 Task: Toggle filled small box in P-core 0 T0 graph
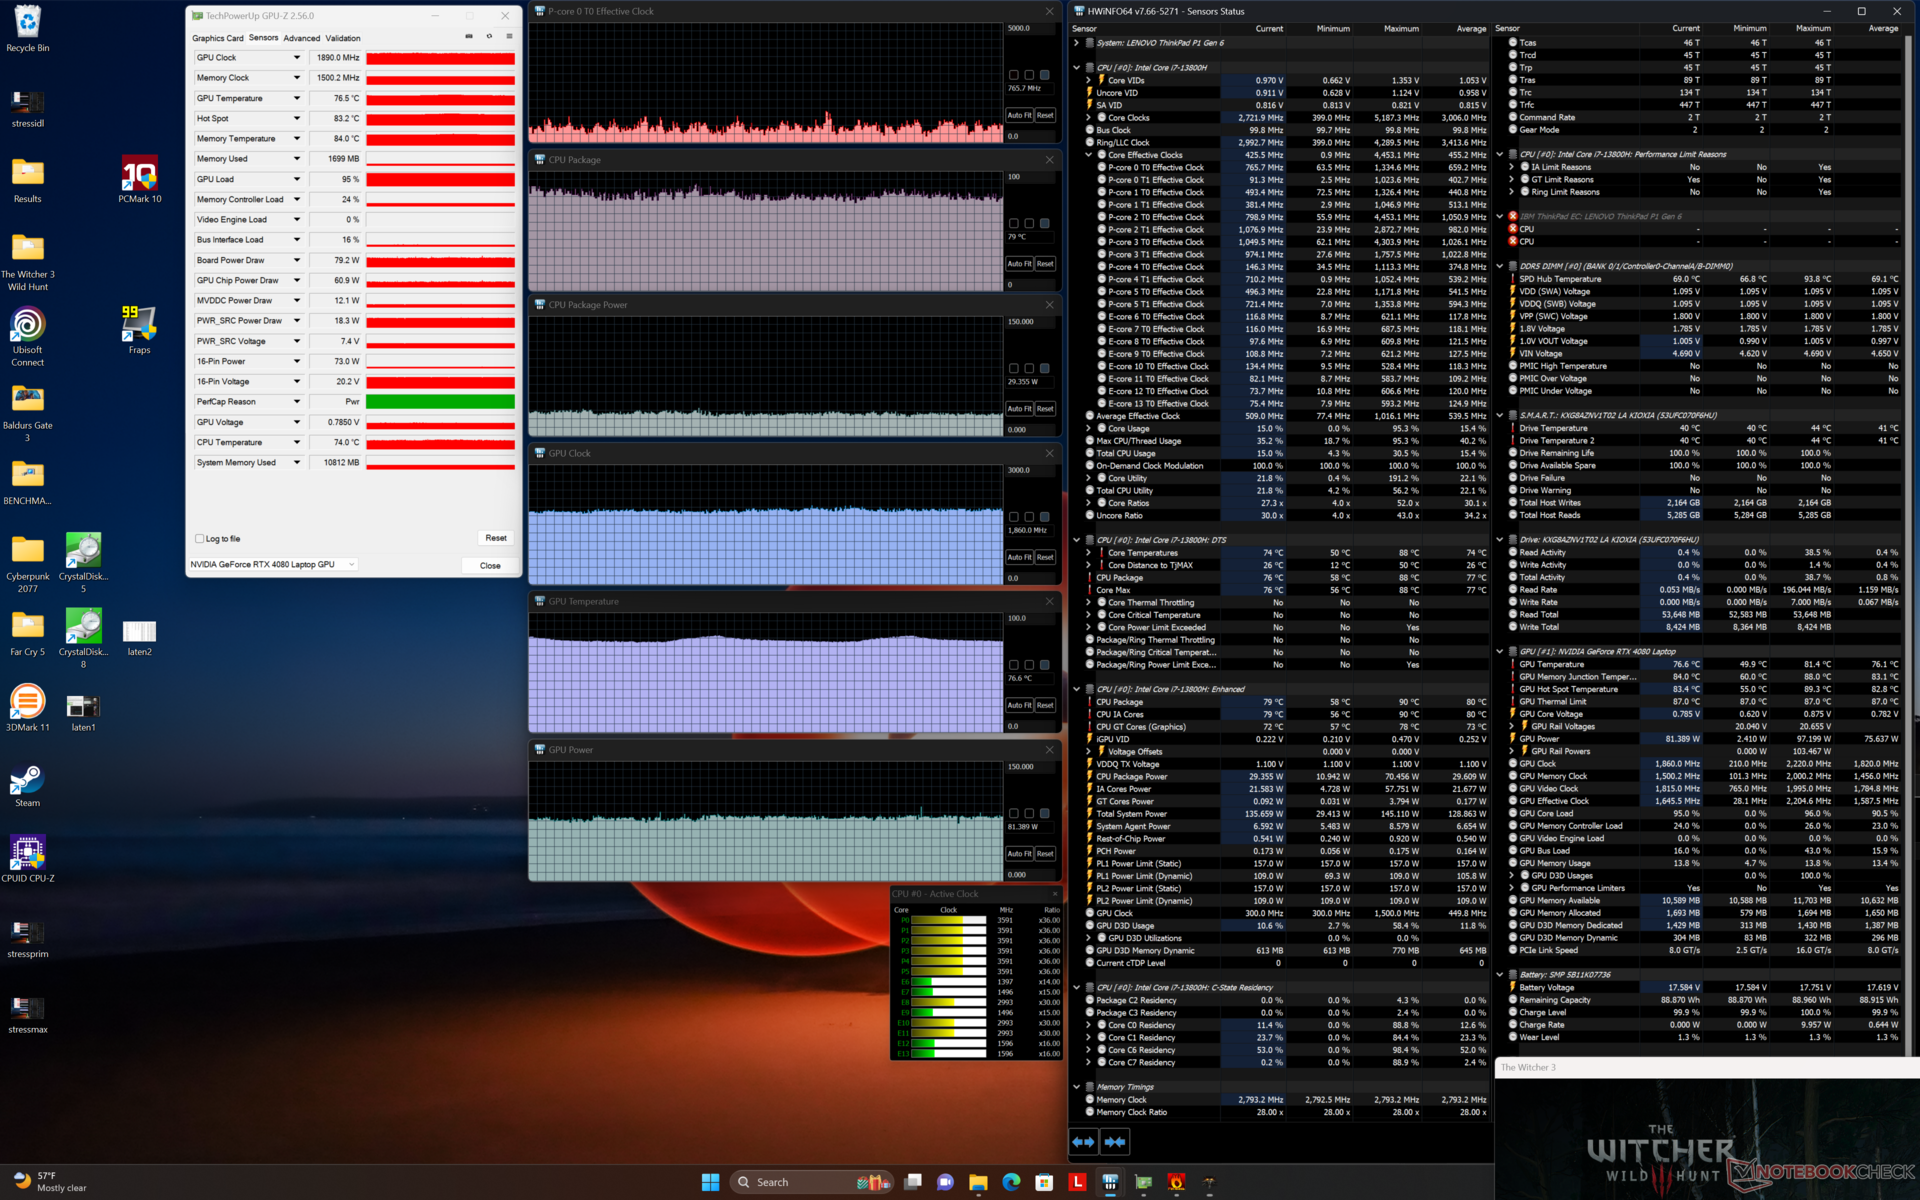(1044, 75)
